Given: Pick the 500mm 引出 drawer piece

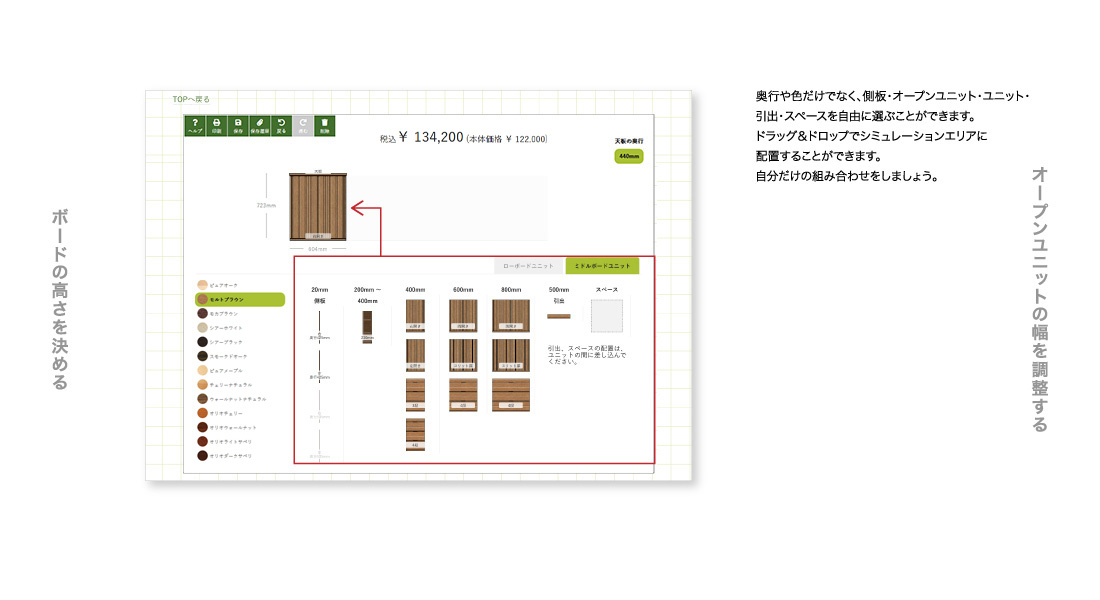Looking at the screenshot, I should (559, 316).
